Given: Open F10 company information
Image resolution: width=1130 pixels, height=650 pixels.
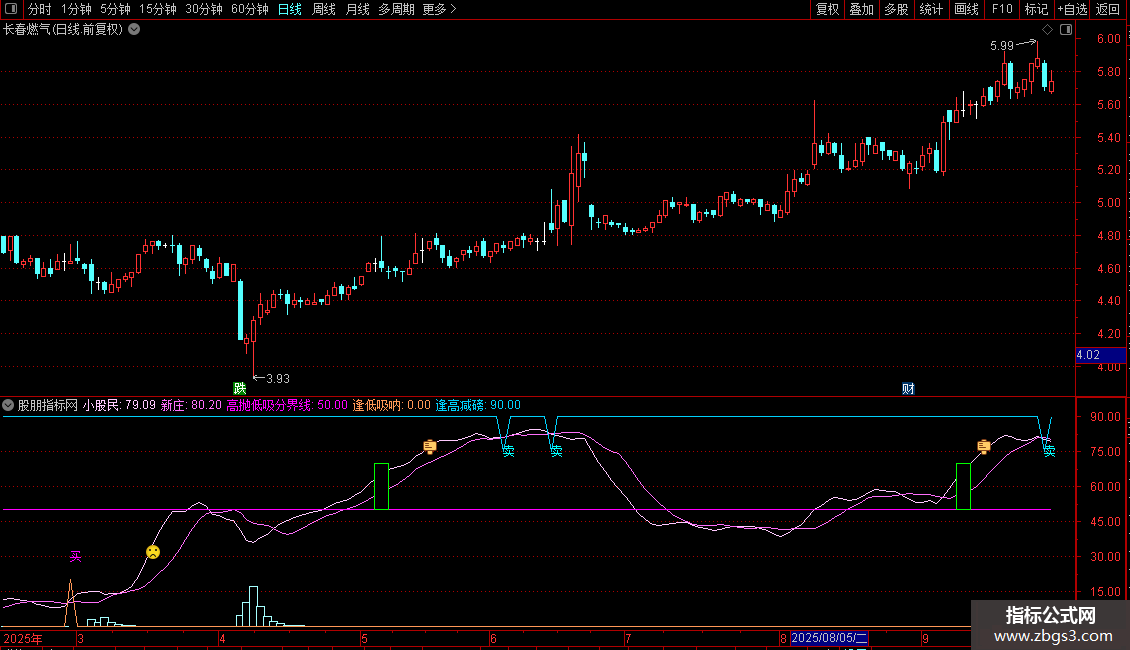Looking at the screenshot, I should pos(1002,9).
